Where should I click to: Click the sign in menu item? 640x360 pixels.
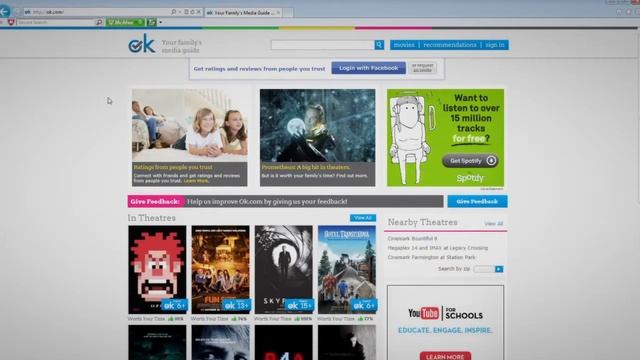coord(495,45)
